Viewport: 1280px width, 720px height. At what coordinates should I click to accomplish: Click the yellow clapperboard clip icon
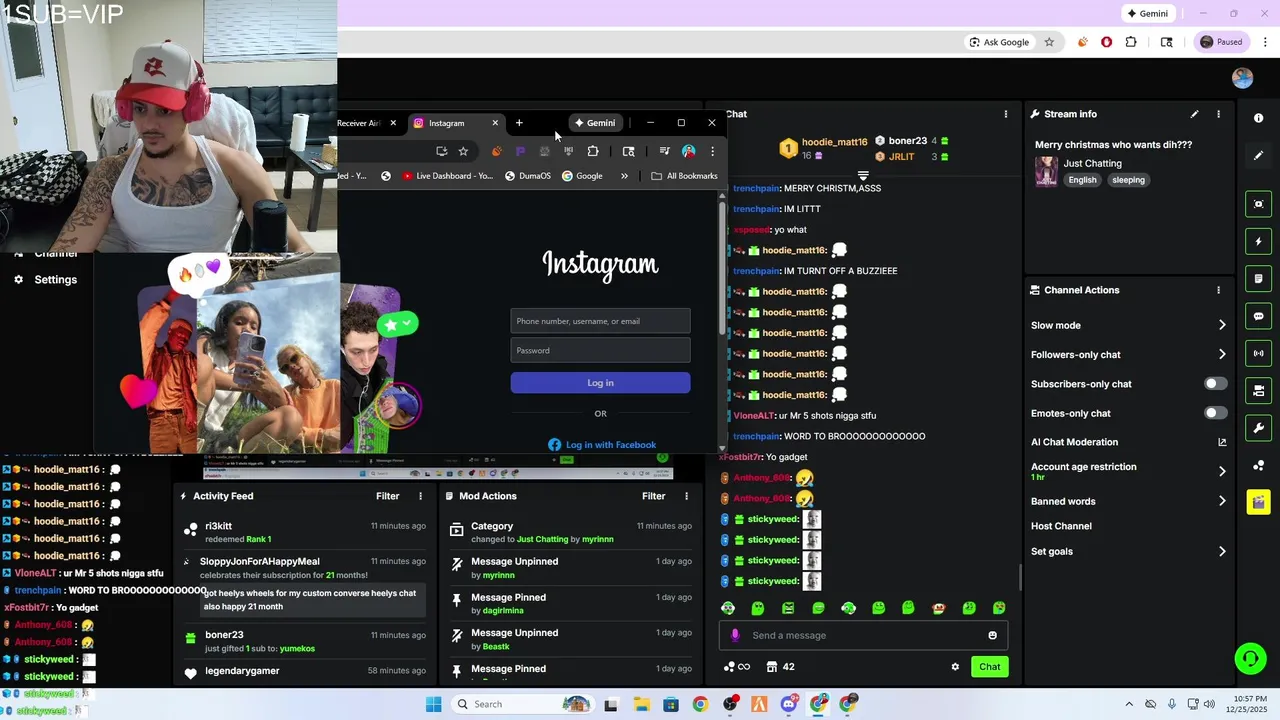(1258, 502)
